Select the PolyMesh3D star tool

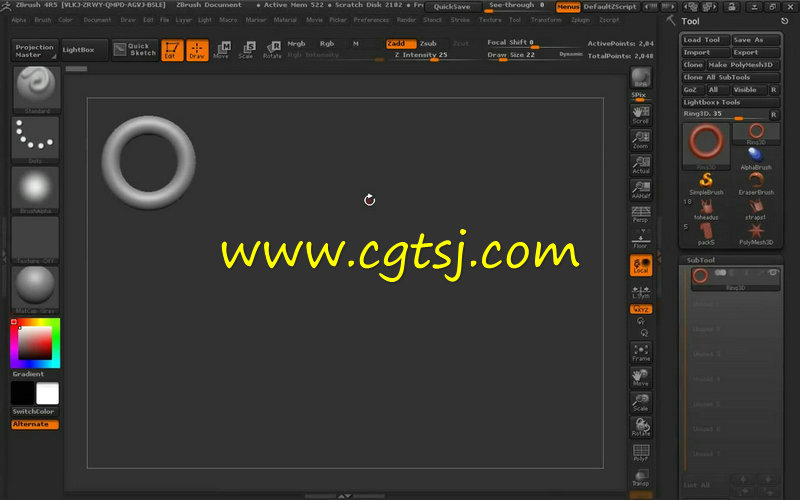(x=756, y=234)
